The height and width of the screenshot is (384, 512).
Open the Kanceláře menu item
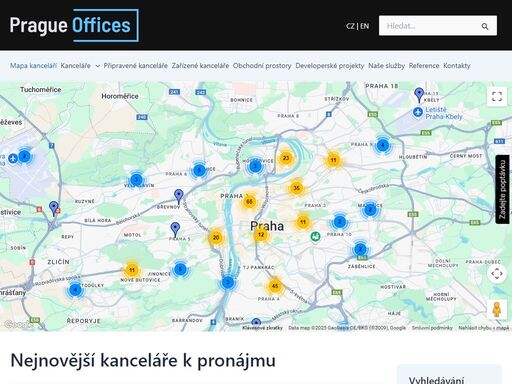(x=76, y=66)
